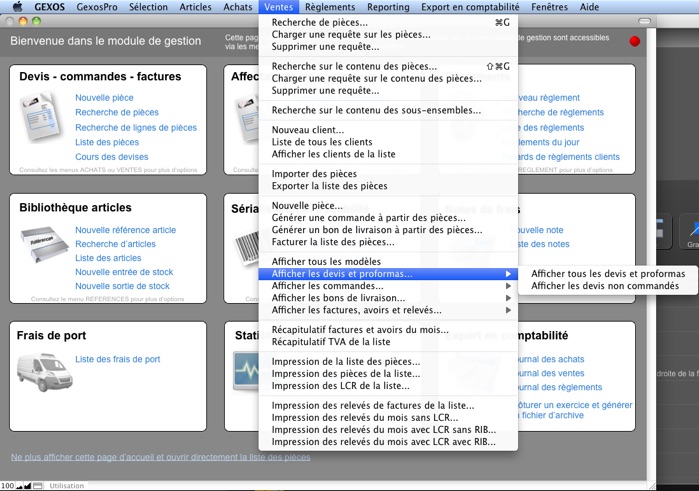
Task: Click the invoice document icon in Devis panel
Action: tap(41, 117)
